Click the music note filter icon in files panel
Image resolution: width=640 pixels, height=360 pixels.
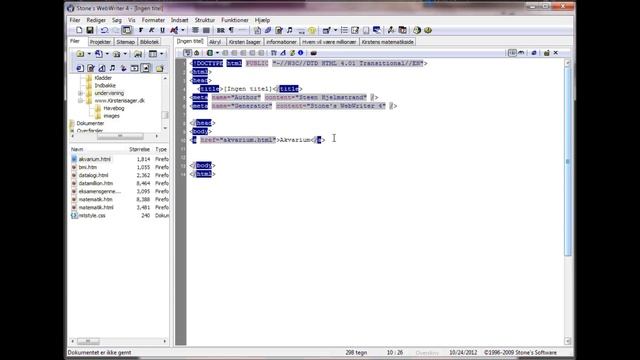click(x=112, y=68)
